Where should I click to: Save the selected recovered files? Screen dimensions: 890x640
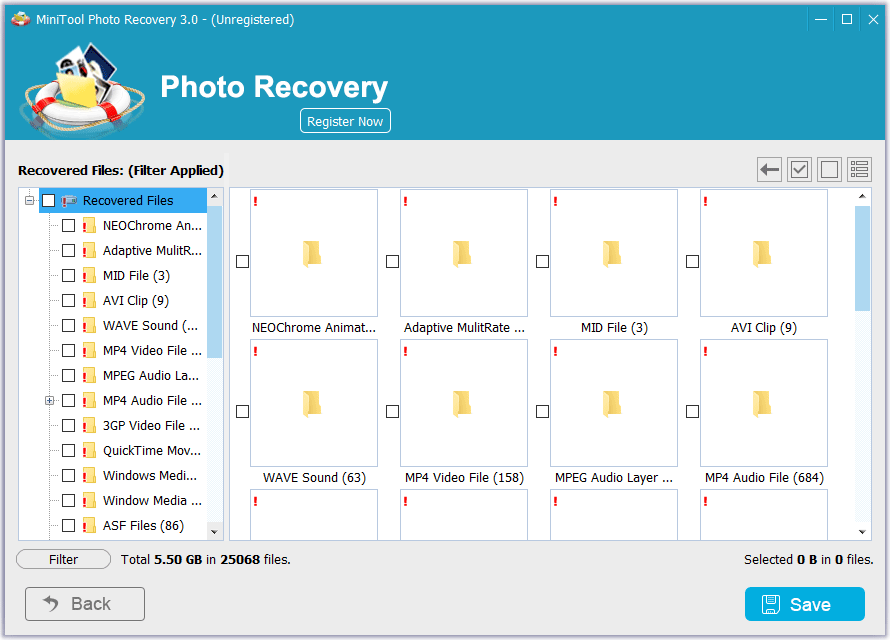[805, 604]
